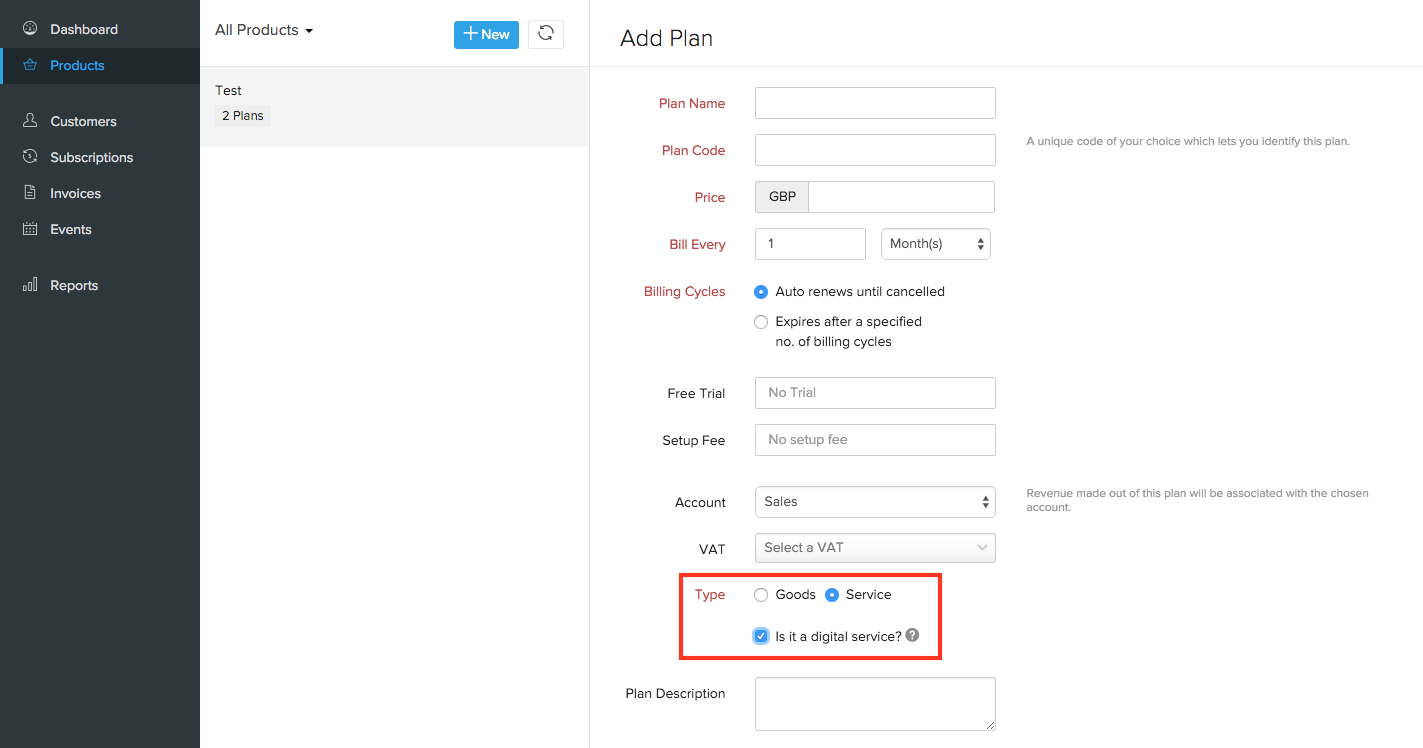Click the Reports bar chart icon
Image resolution: width=1423 pixels, height=748 pixels.
(30, 285)
